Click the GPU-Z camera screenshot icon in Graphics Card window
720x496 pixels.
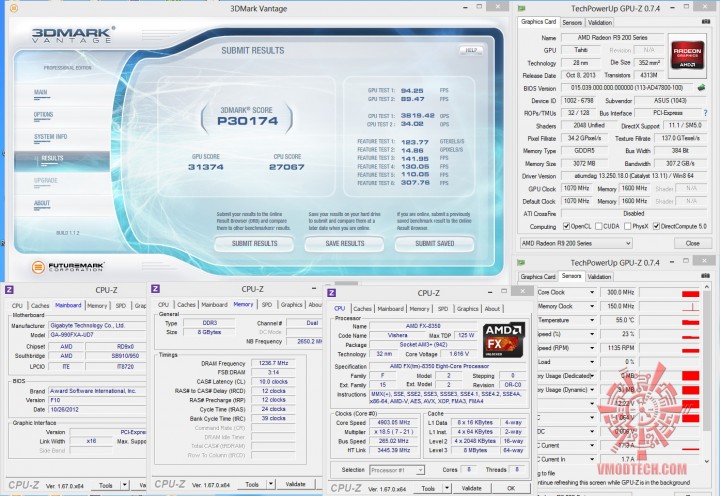[x=705, y=22]
